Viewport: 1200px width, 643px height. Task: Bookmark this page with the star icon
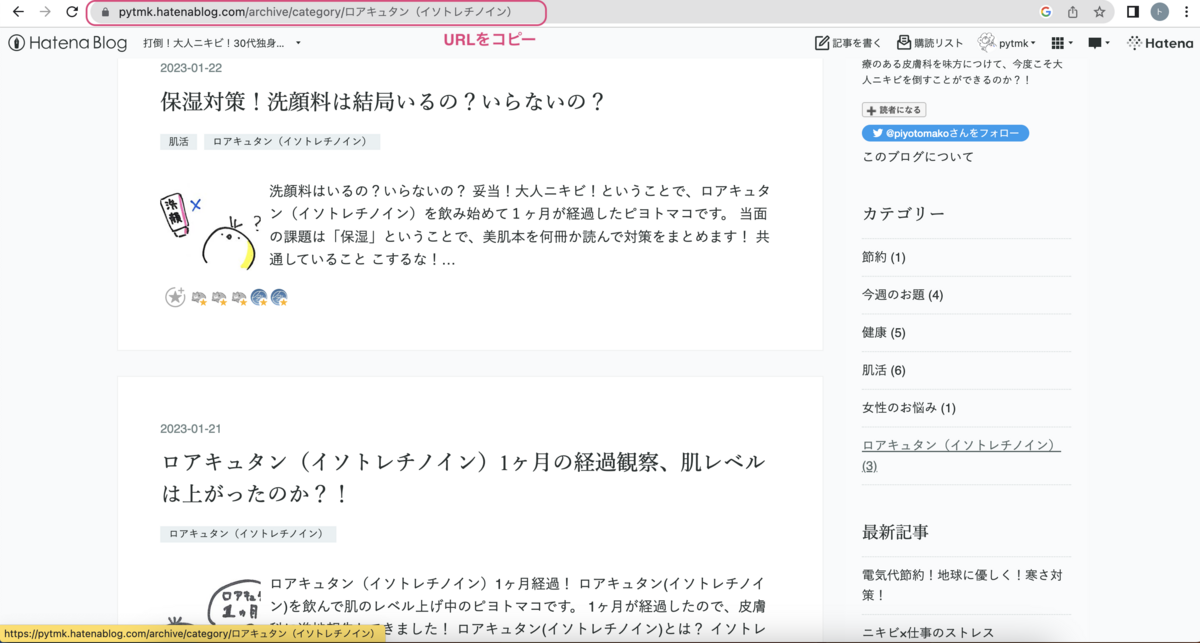[x=1099, y=12]
